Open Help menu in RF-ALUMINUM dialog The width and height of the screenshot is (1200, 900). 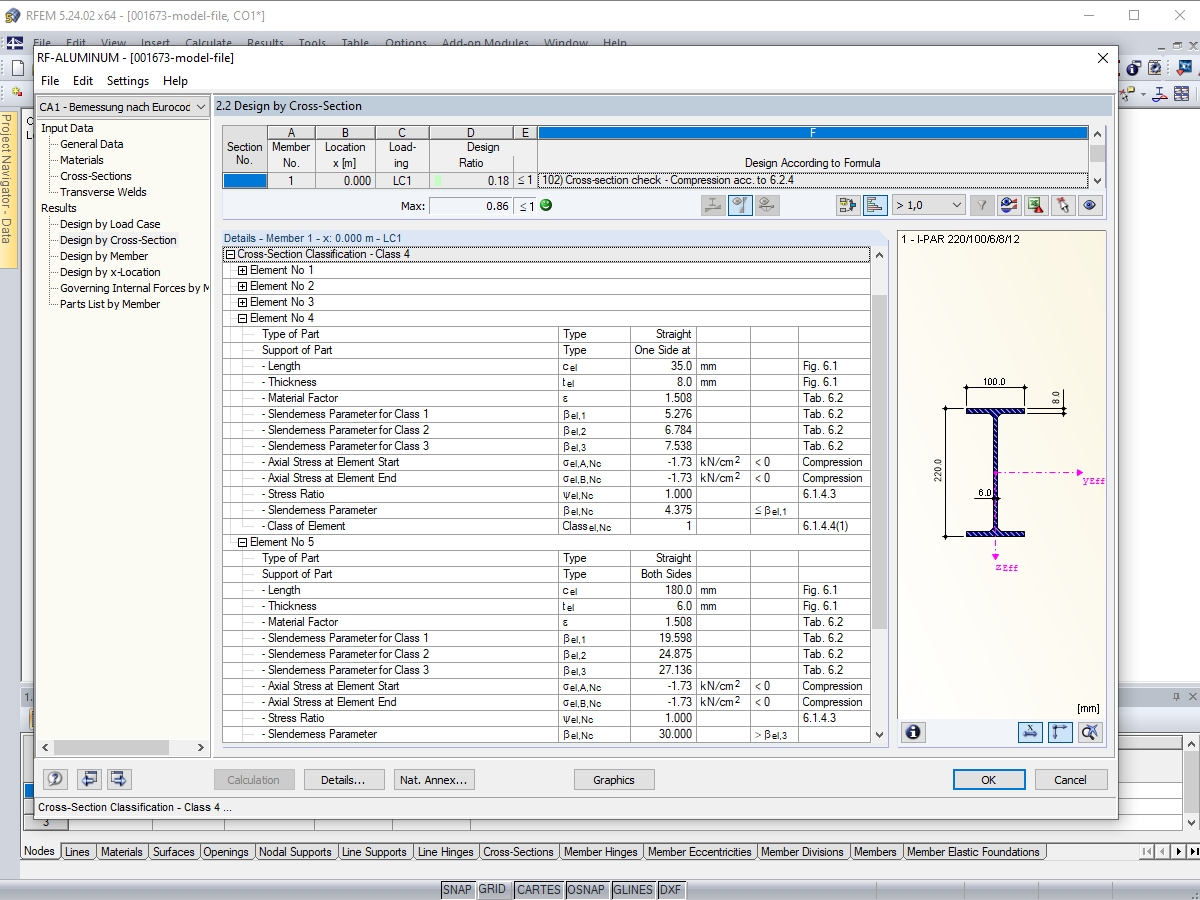click(175, 81)
